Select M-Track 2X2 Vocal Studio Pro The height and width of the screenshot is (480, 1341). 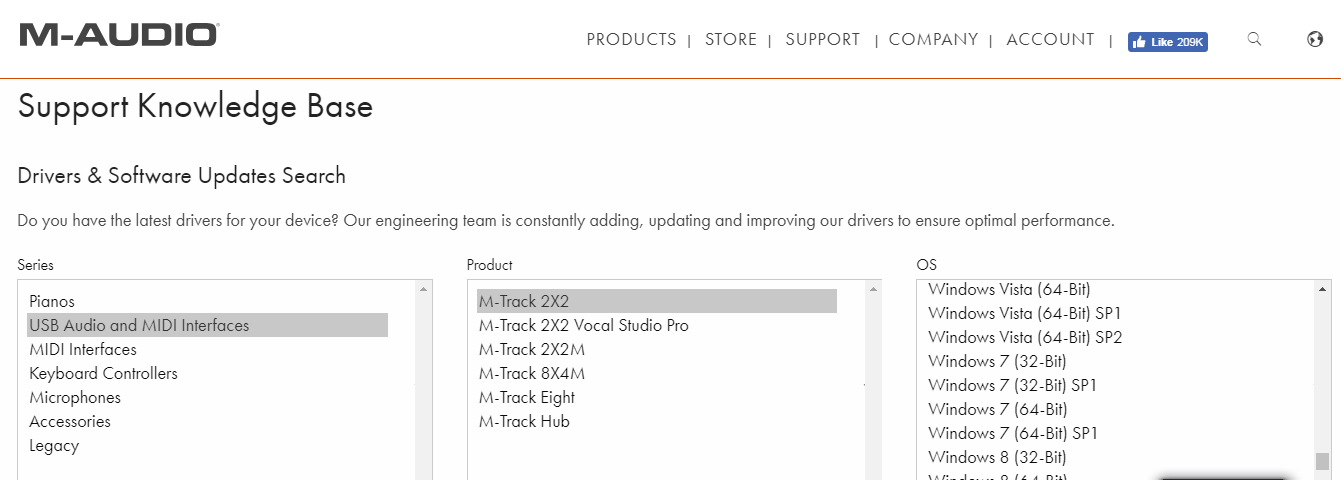(583, 325)
